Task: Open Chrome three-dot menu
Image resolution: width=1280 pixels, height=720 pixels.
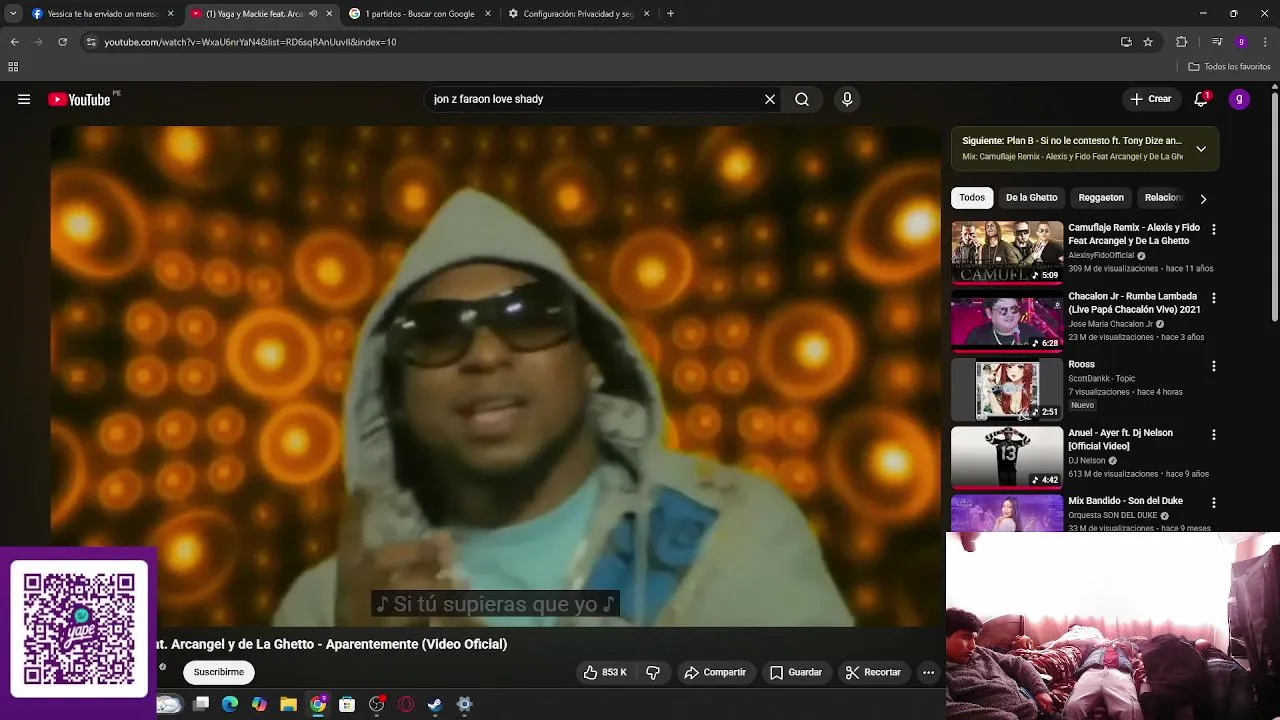Action: [1266, 42]
